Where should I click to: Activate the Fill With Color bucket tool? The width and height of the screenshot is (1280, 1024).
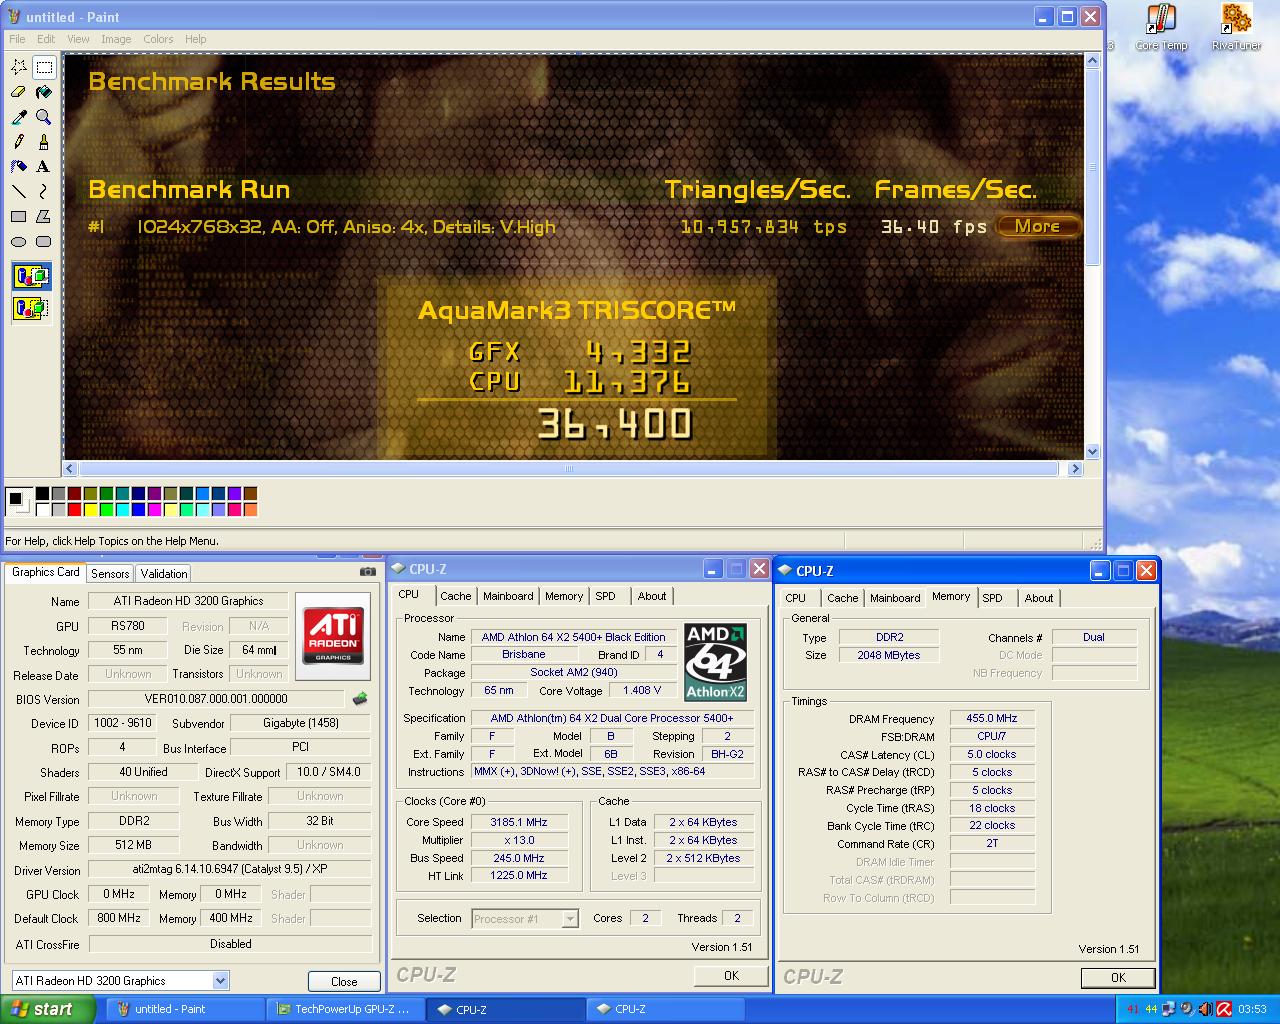point(44,92)
